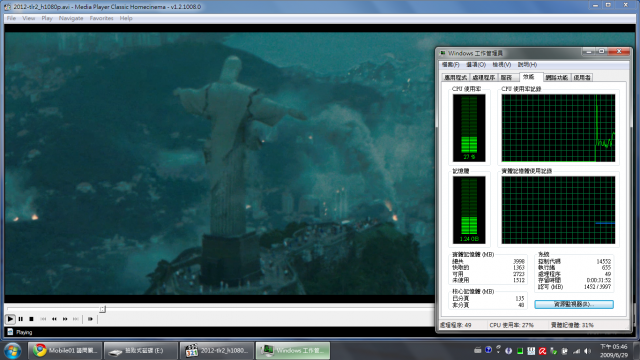Click the blue globe tray icon
The image size is (640, 360).
pyautogui.click(x=509, y=351)
